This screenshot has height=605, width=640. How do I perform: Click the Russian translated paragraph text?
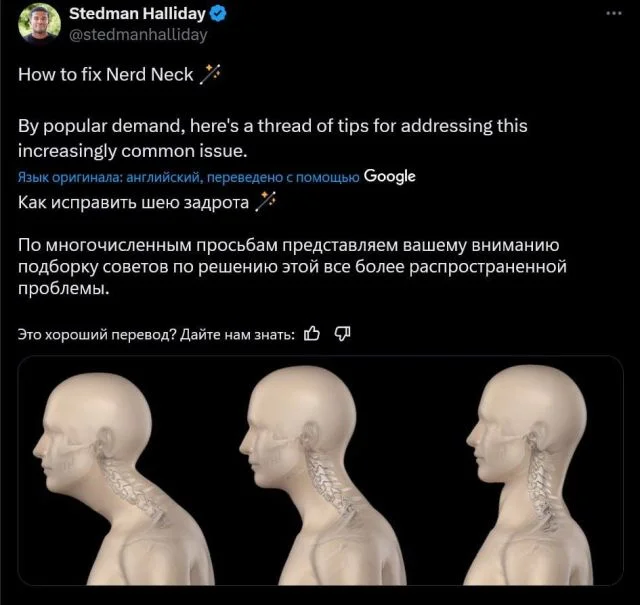[x=292, y=267]
